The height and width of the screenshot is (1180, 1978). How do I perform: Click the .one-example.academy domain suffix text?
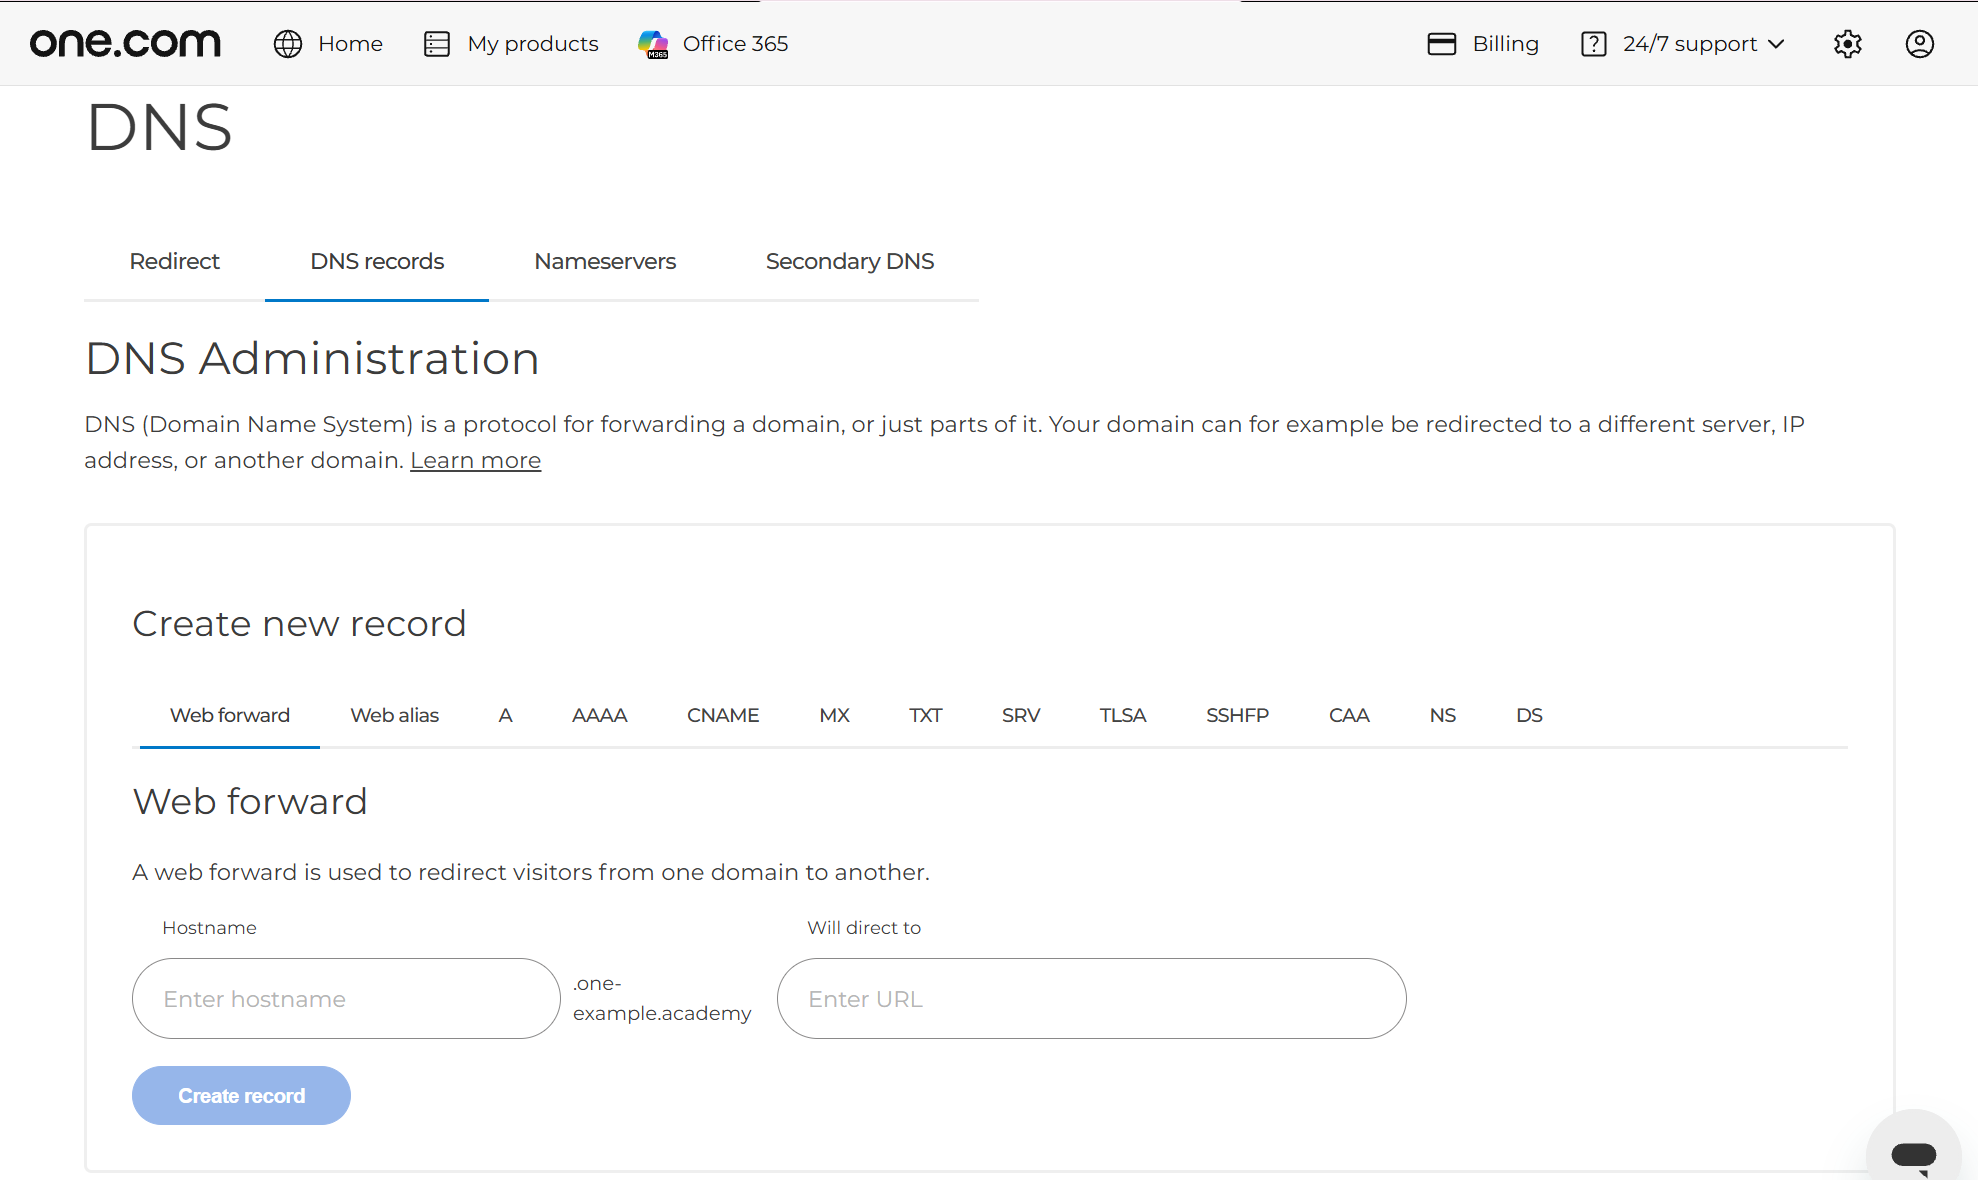pos(662,998)
